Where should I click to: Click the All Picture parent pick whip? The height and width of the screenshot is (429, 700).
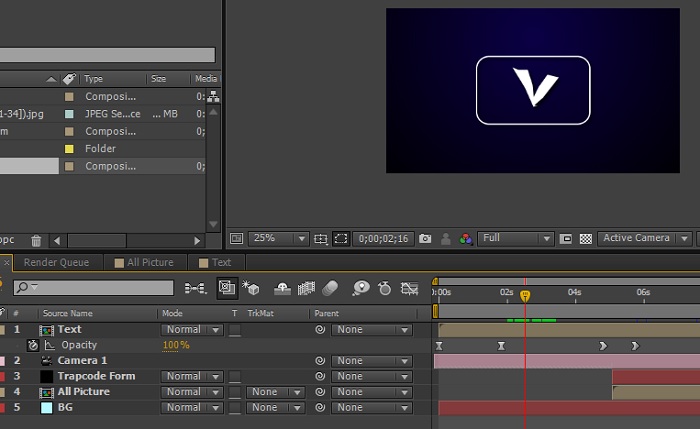320,392
